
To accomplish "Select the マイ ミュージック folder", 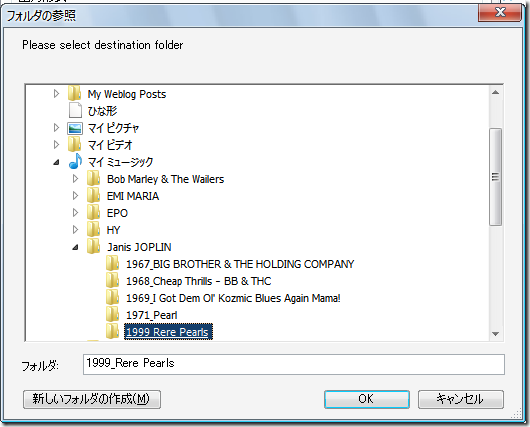I will pyautogui.click(x=120, y=162).
